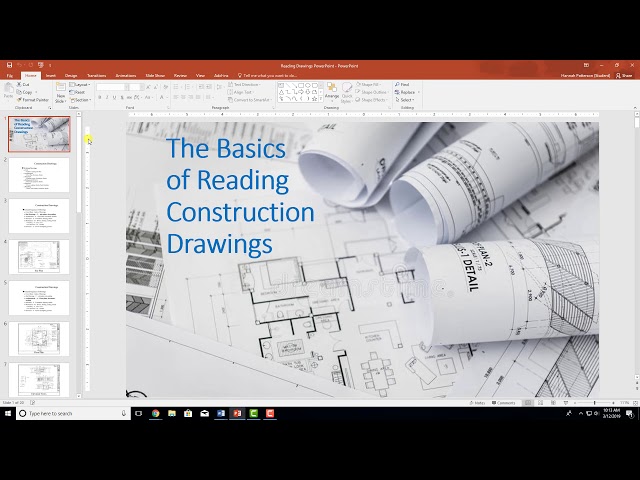Click the Tell me what you want box
The width and height of the screenshot is (640, 480).
(x=267, y=76)
